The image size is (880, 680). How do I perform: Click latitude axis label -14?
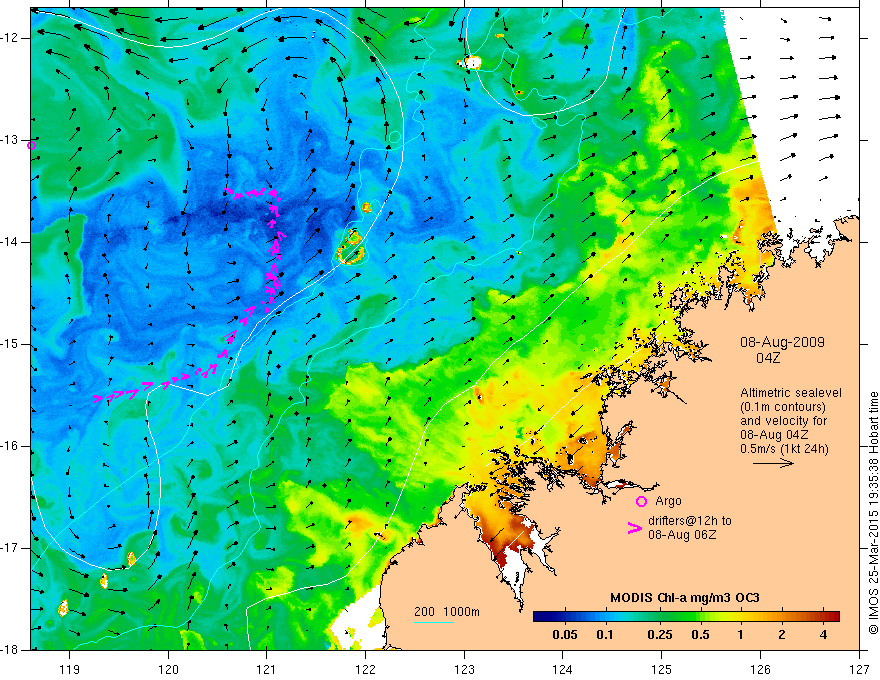click(x=11, y=242)
